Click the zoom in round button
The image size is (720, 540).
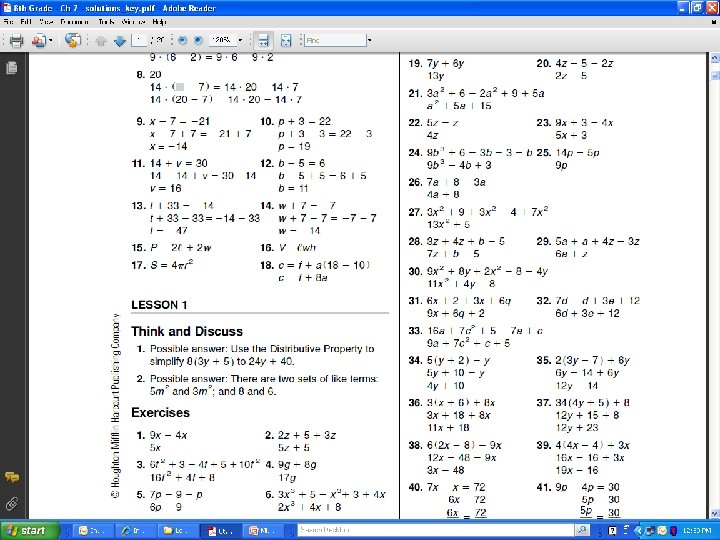point(198,40)
